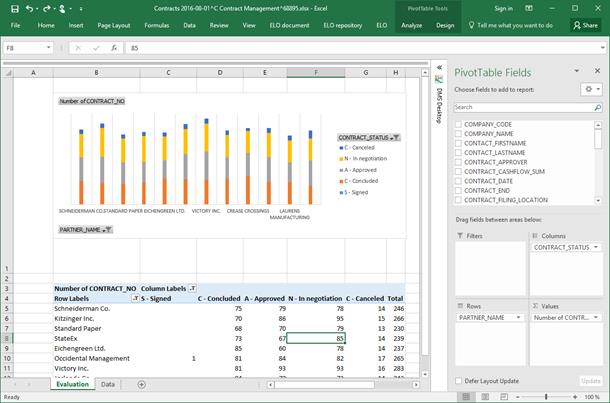Switch to the Data sheet tab
The width and height of the screenshot is (610, 403).
[x=108, y=384]
